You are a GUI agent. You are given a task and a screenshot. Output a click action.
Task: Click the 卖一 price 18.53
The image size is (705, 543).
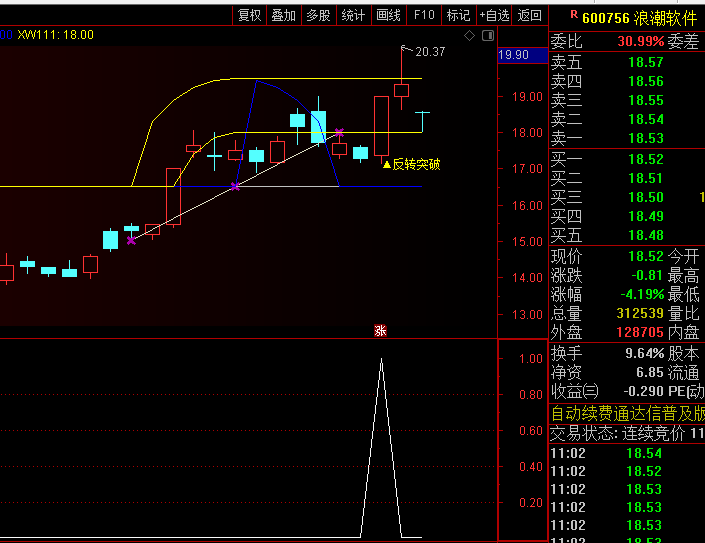[x=646, y=138]
